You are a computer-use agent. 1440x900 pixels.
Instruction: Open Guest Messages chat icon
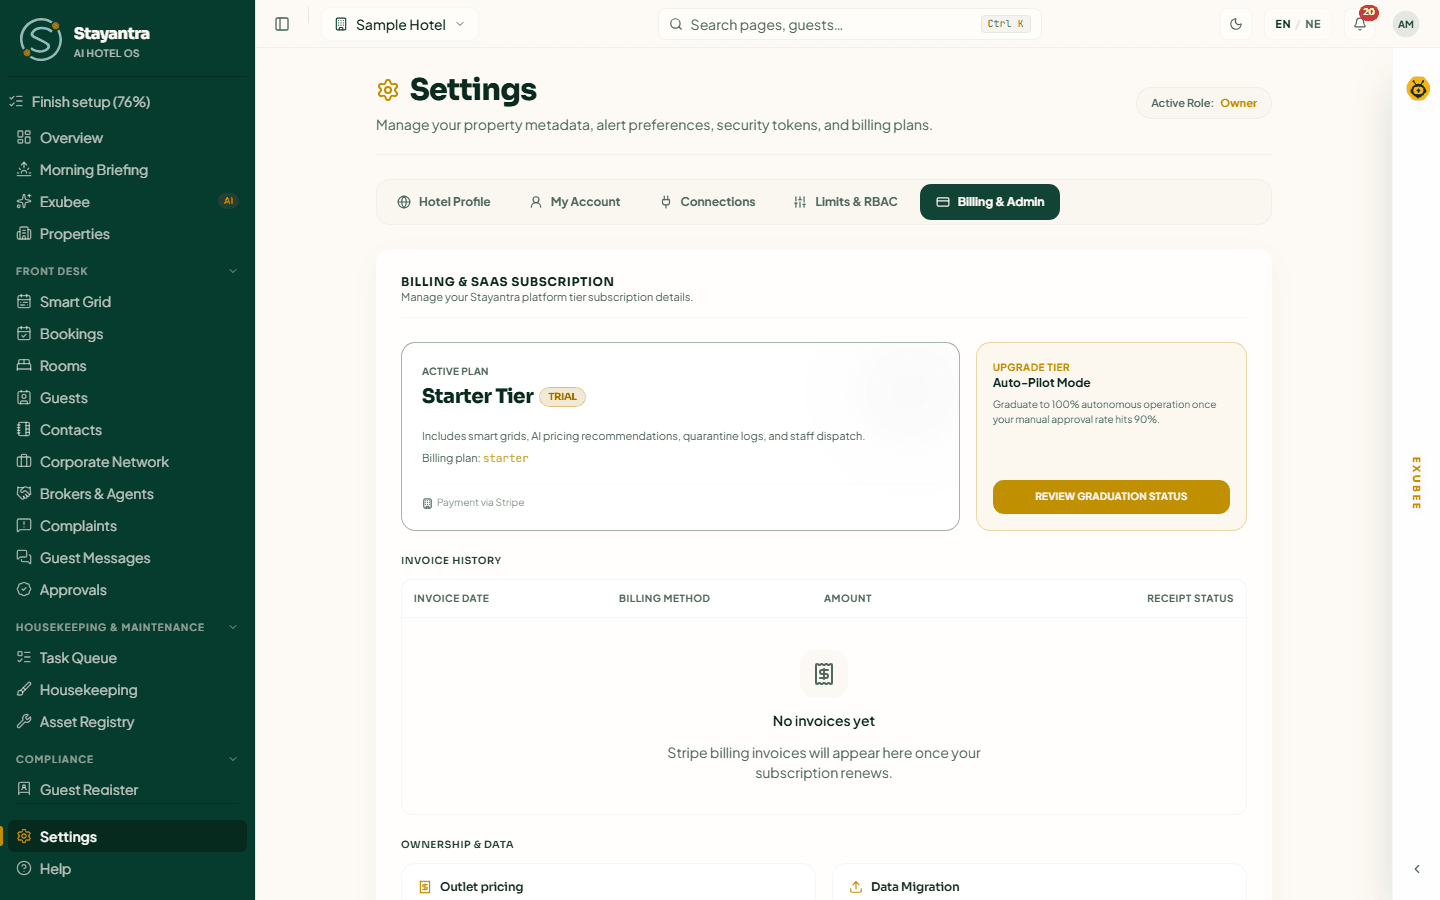[x=24, y=558]
